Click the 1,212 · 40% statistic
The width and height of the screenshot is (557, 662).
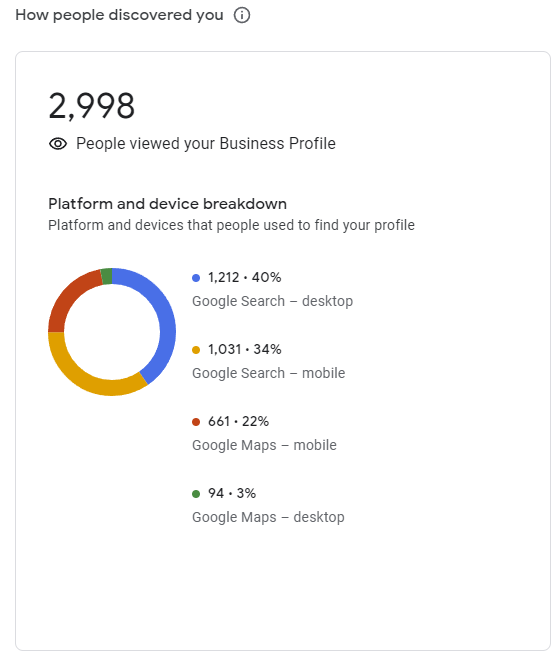[x=245, y=277]
